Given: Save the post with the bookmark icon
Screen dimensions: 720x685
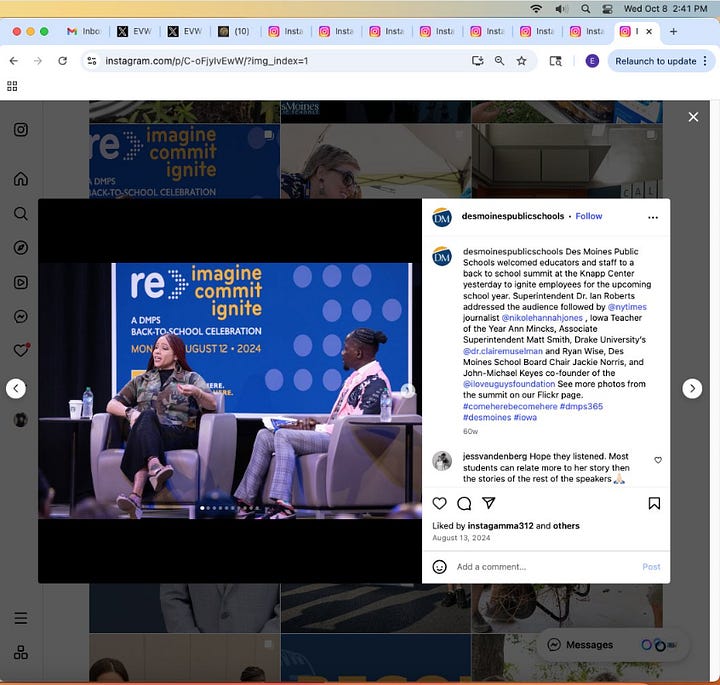Looking at the screenshot, I should click(654, 503).
